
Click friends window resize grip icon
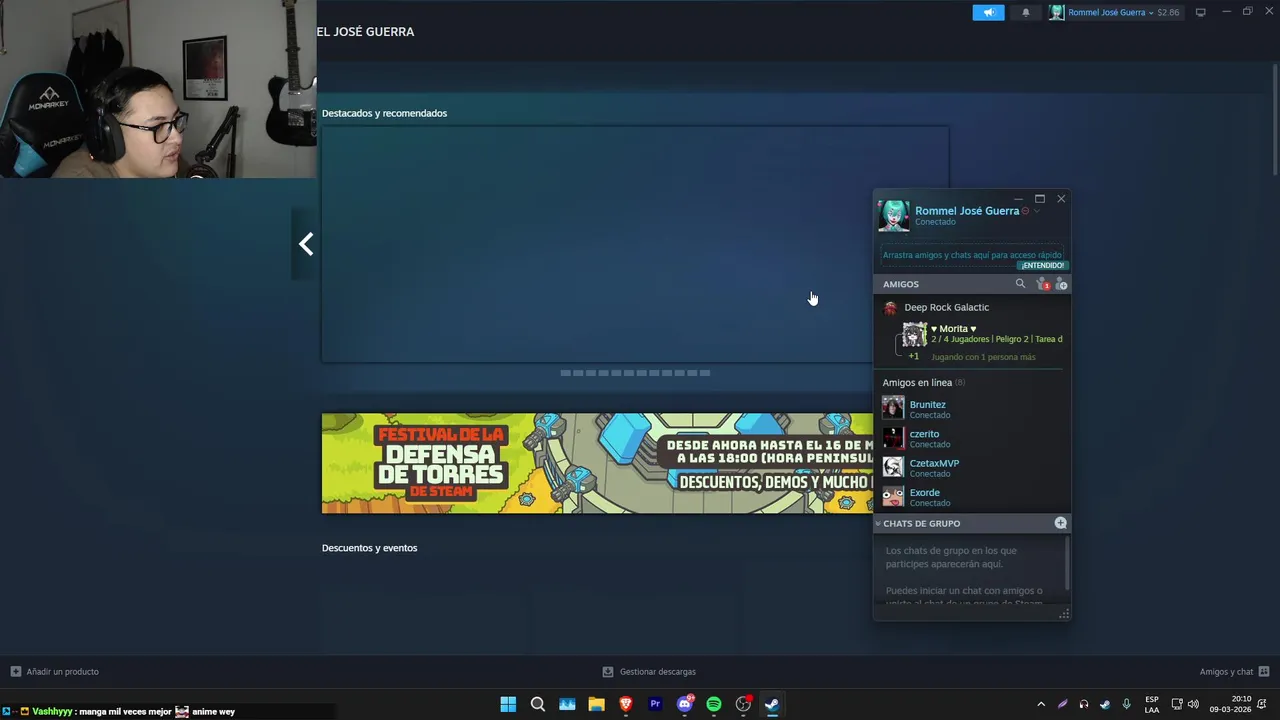coord(1064,614)
